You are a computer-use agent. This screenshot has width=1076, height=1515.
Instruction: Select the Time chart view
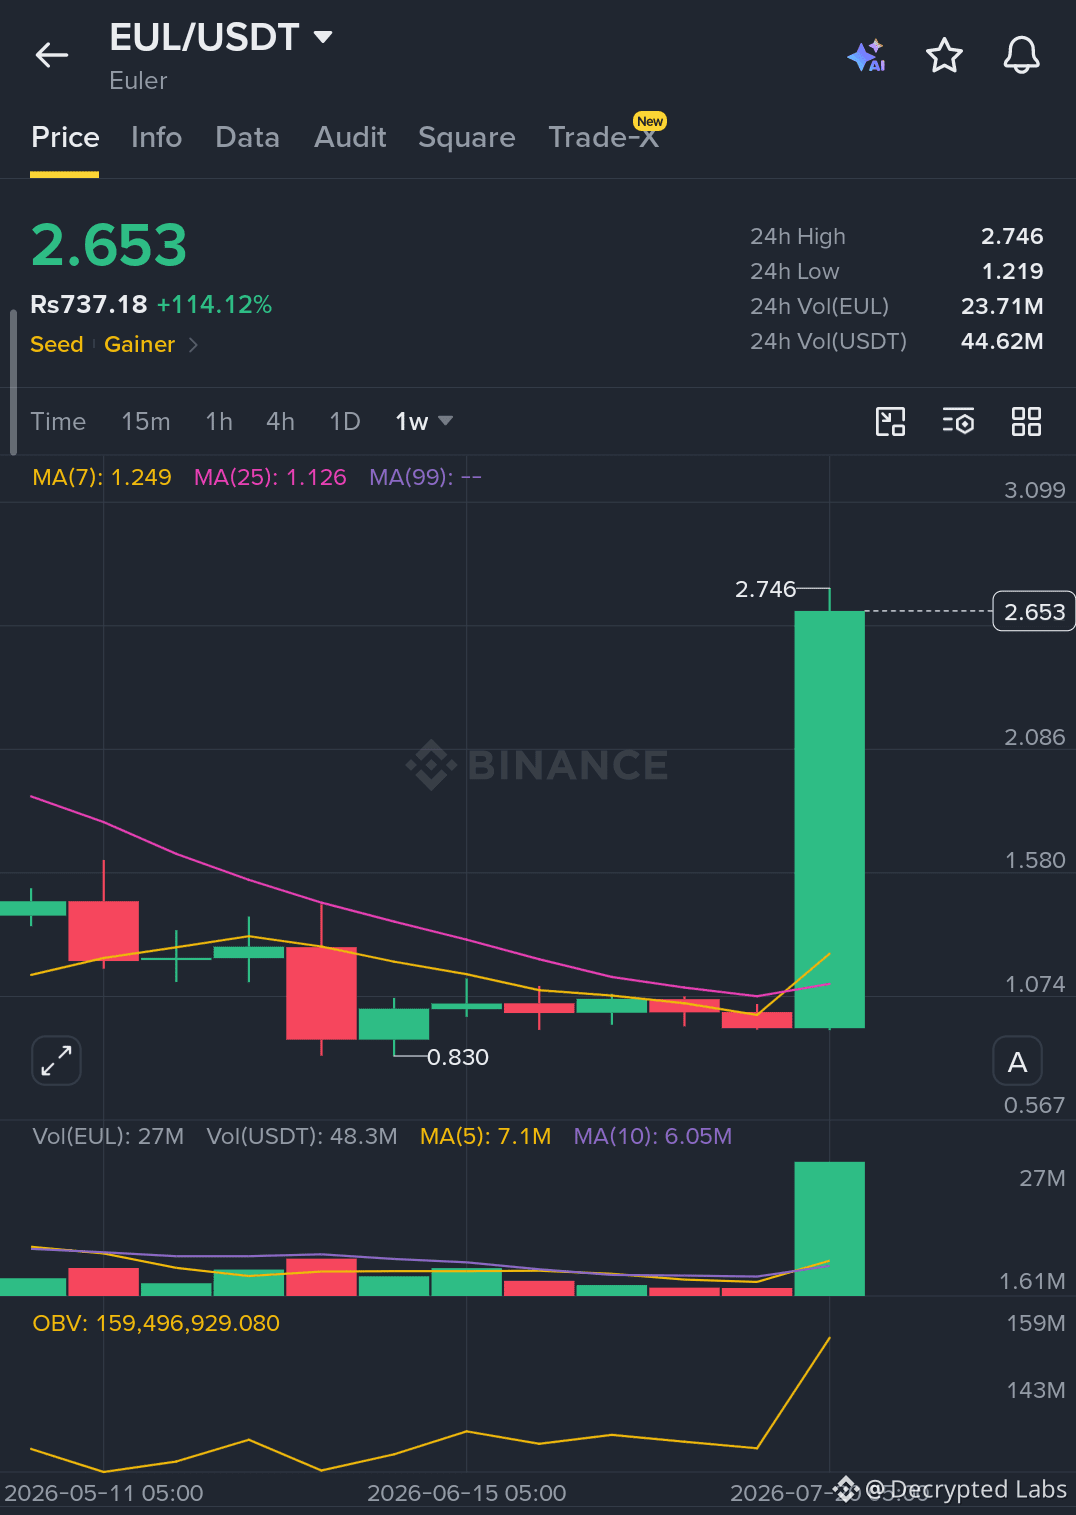coord(58,422)
